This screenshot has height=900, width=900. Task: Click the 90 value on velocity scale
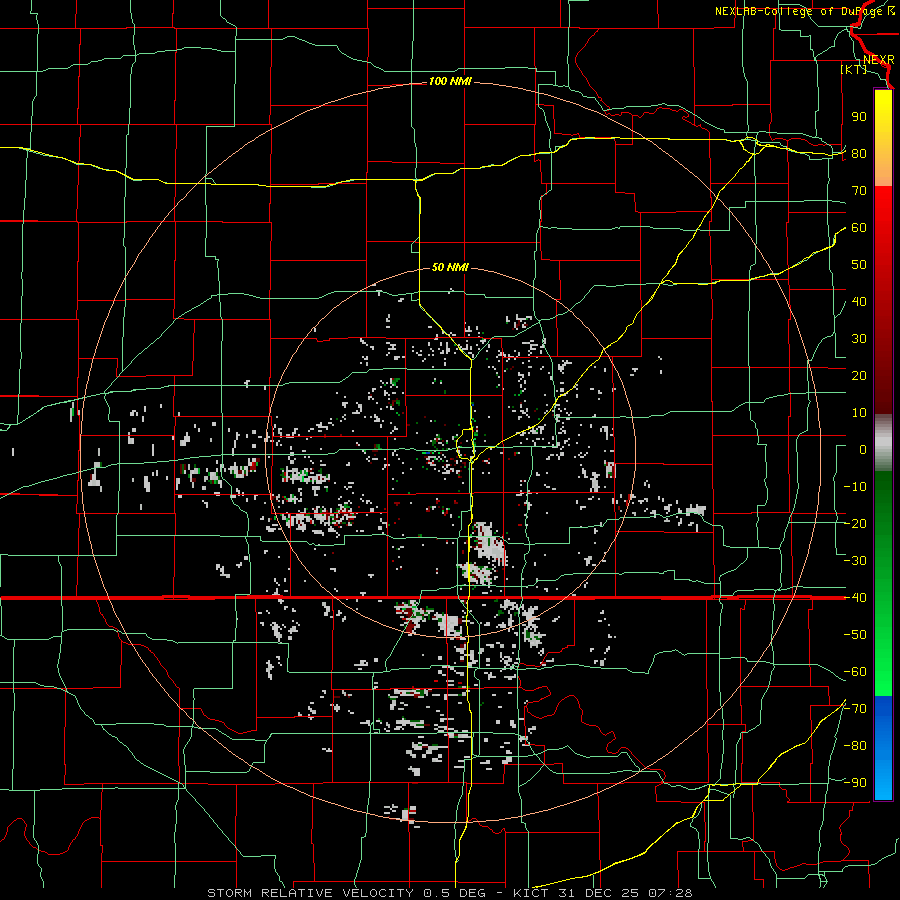tap(859, 117)
